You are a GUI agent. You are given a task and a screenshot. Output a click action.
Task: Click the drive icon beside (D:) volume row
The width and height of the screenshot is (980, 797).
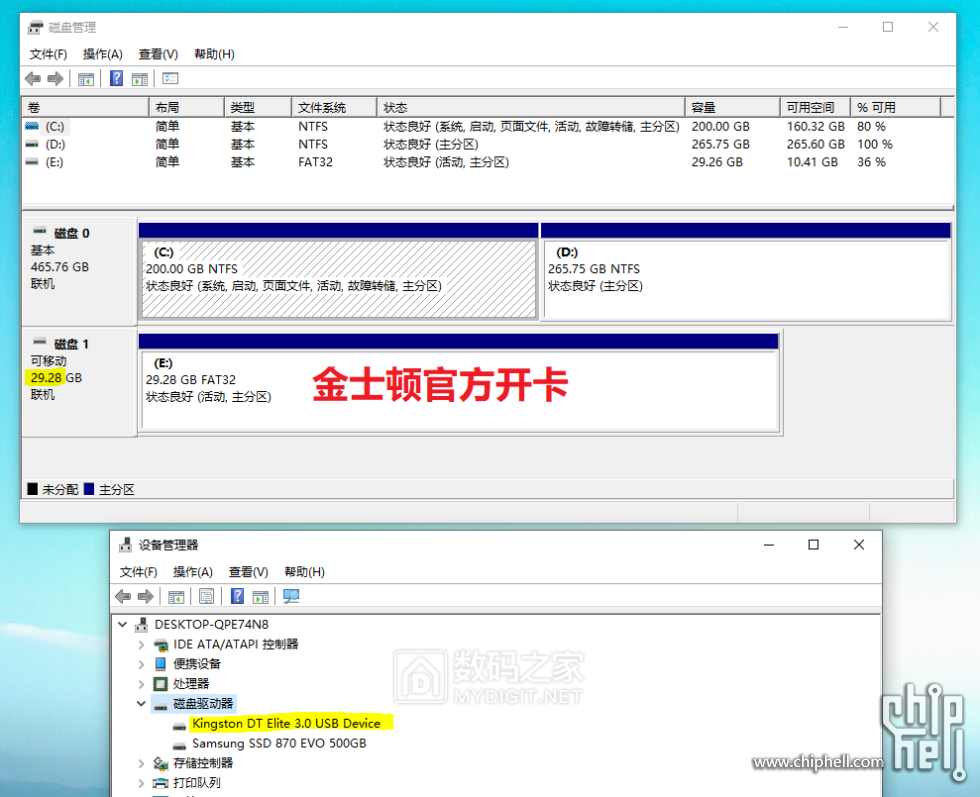click(32, 144)
